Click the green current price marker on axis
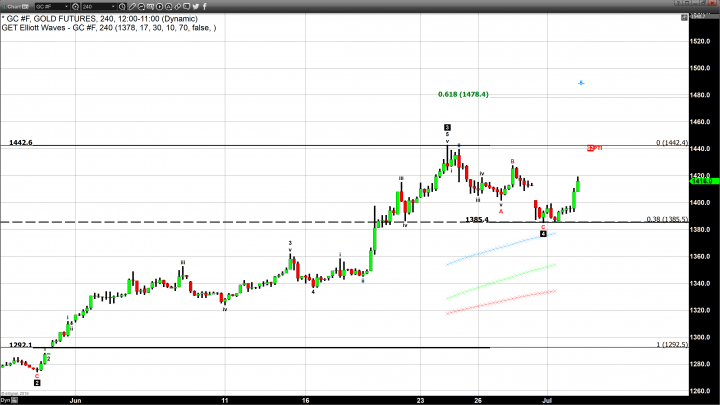This screenshot has height=405, width=720. 702,182
